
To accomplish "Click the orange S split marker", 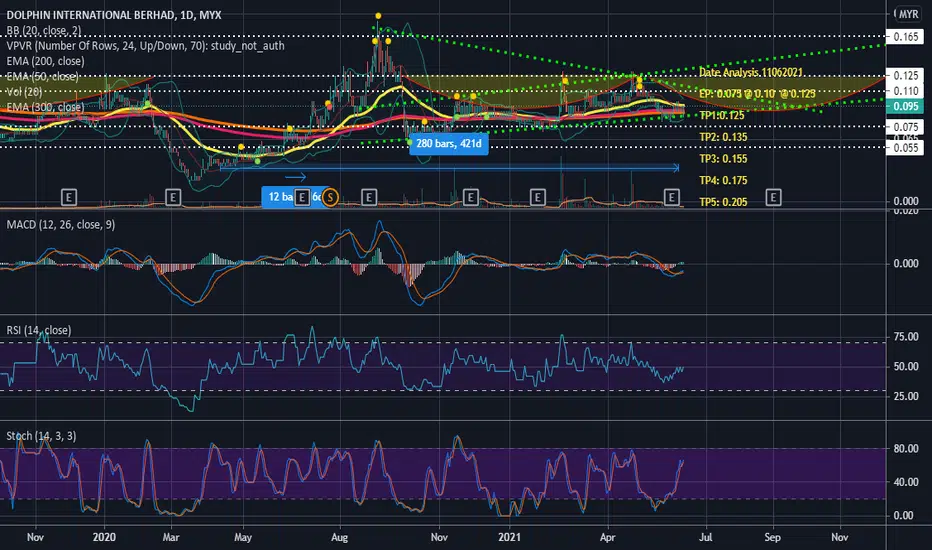I will [330, 197].
